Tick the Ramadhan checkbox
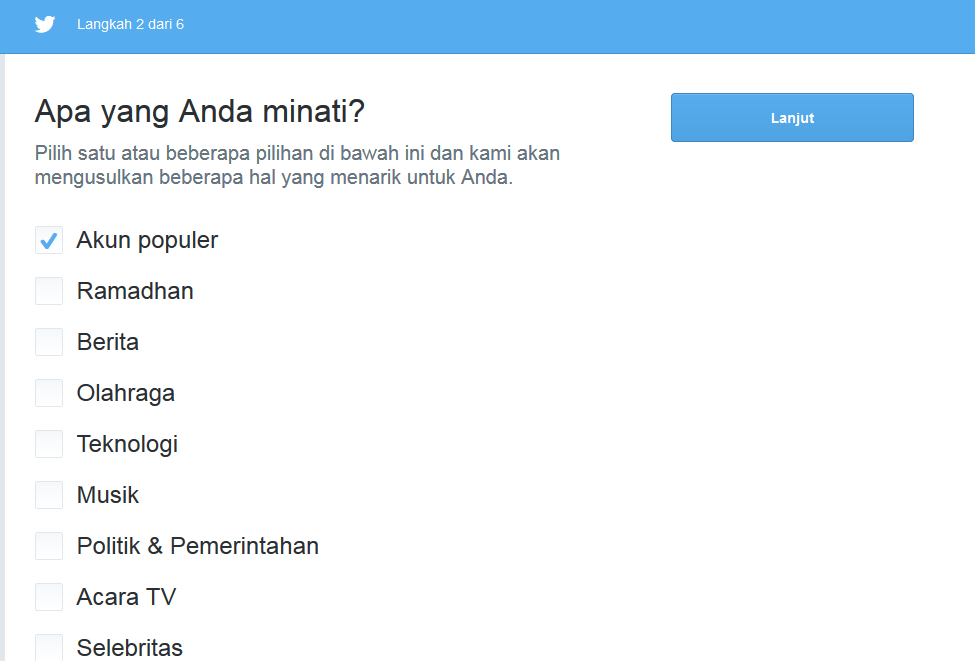 click(49, 291)
